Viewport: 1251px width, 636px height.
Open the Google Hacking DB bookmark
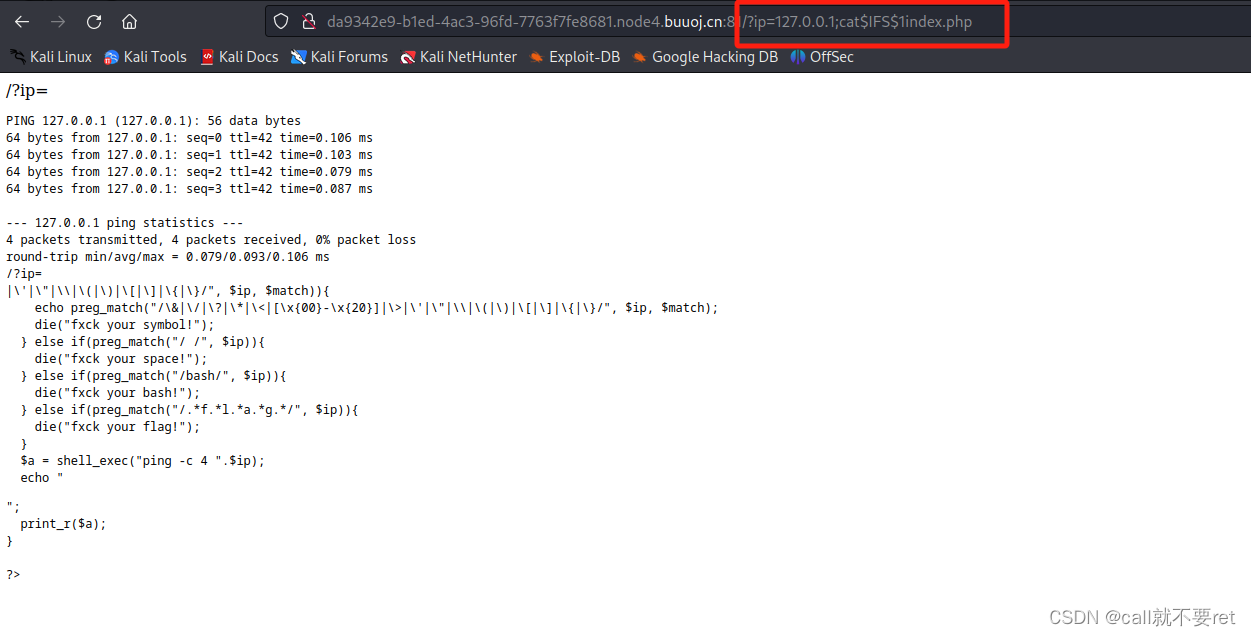pos(714,57)
